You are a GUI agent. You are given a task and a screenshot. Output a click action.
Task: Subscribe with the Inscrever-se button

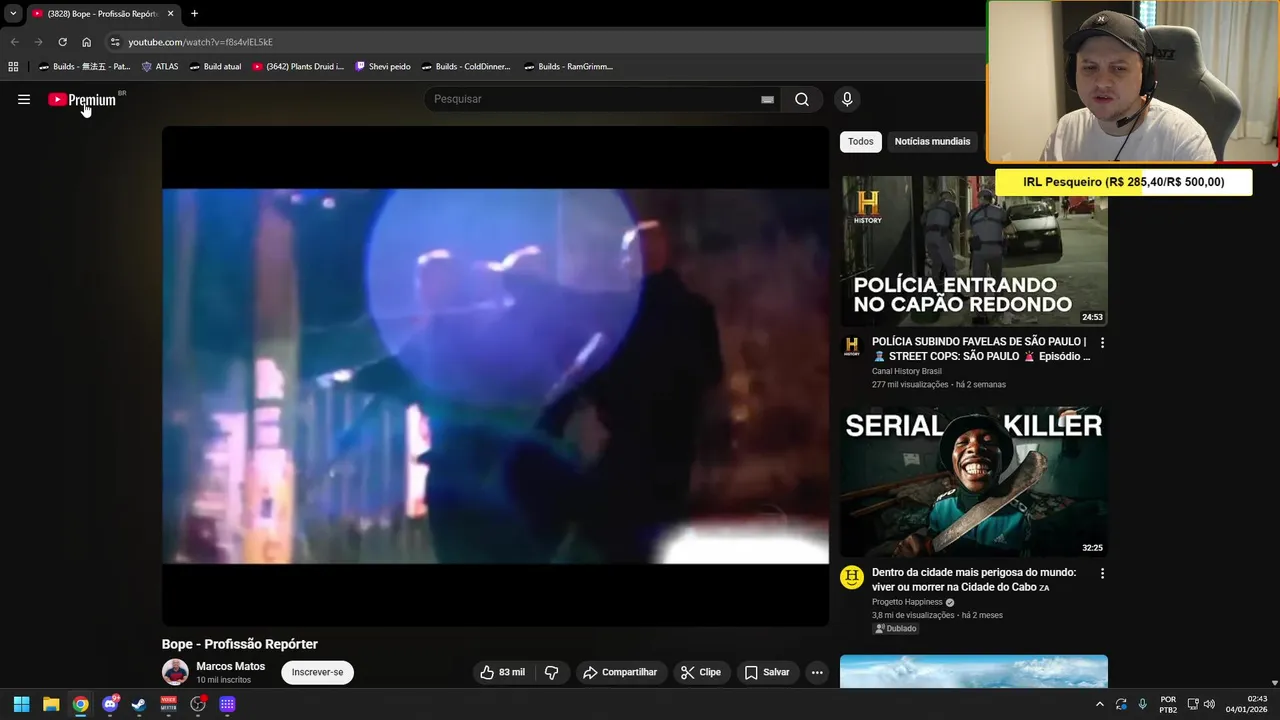coord(317,672)
